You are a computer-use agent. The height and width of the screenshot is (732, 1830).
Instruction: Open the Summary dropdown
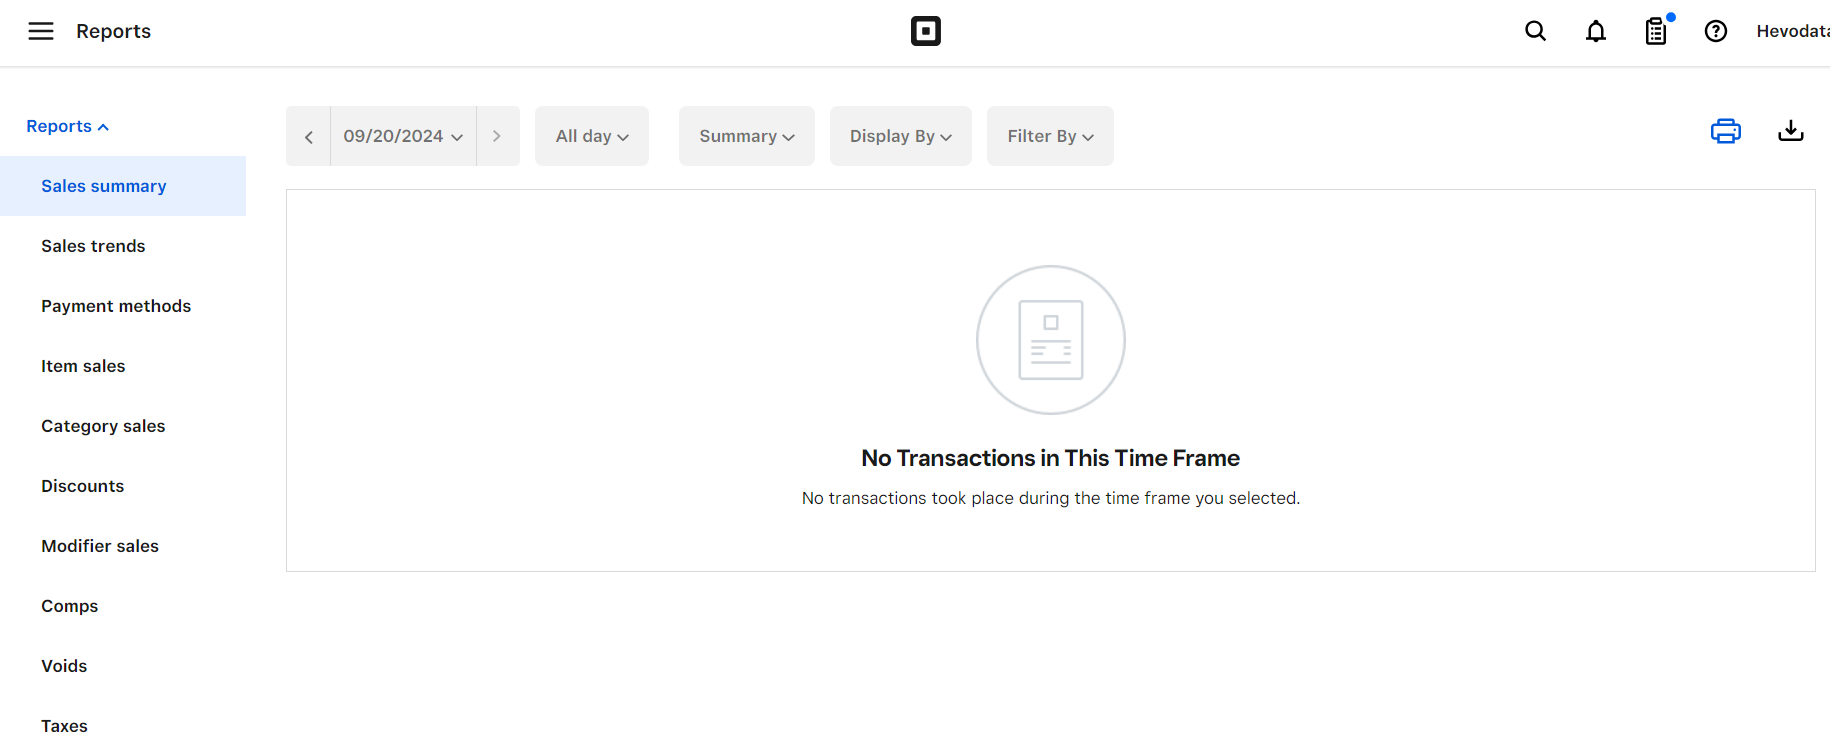point(747,136)
